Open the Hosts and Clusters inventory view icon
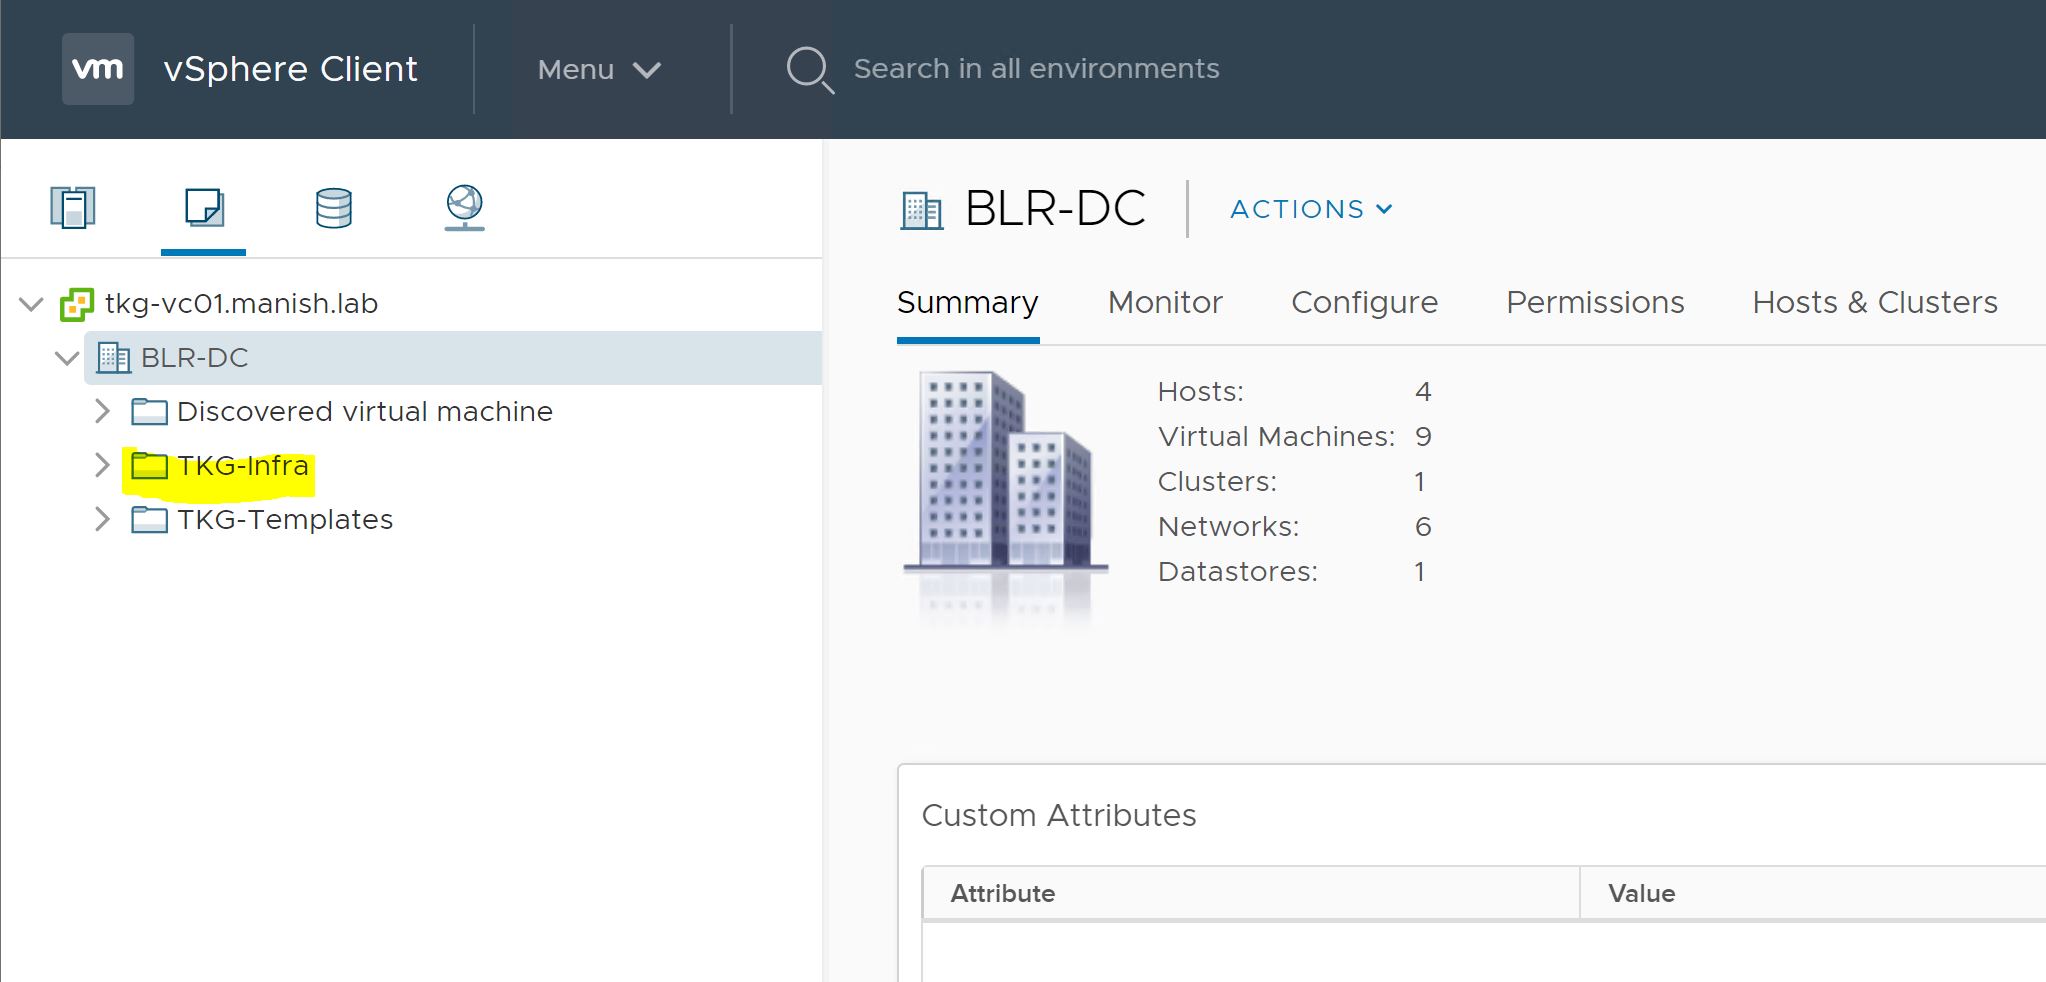Viewport: 2046px width, 982px height. pos(72,208)
